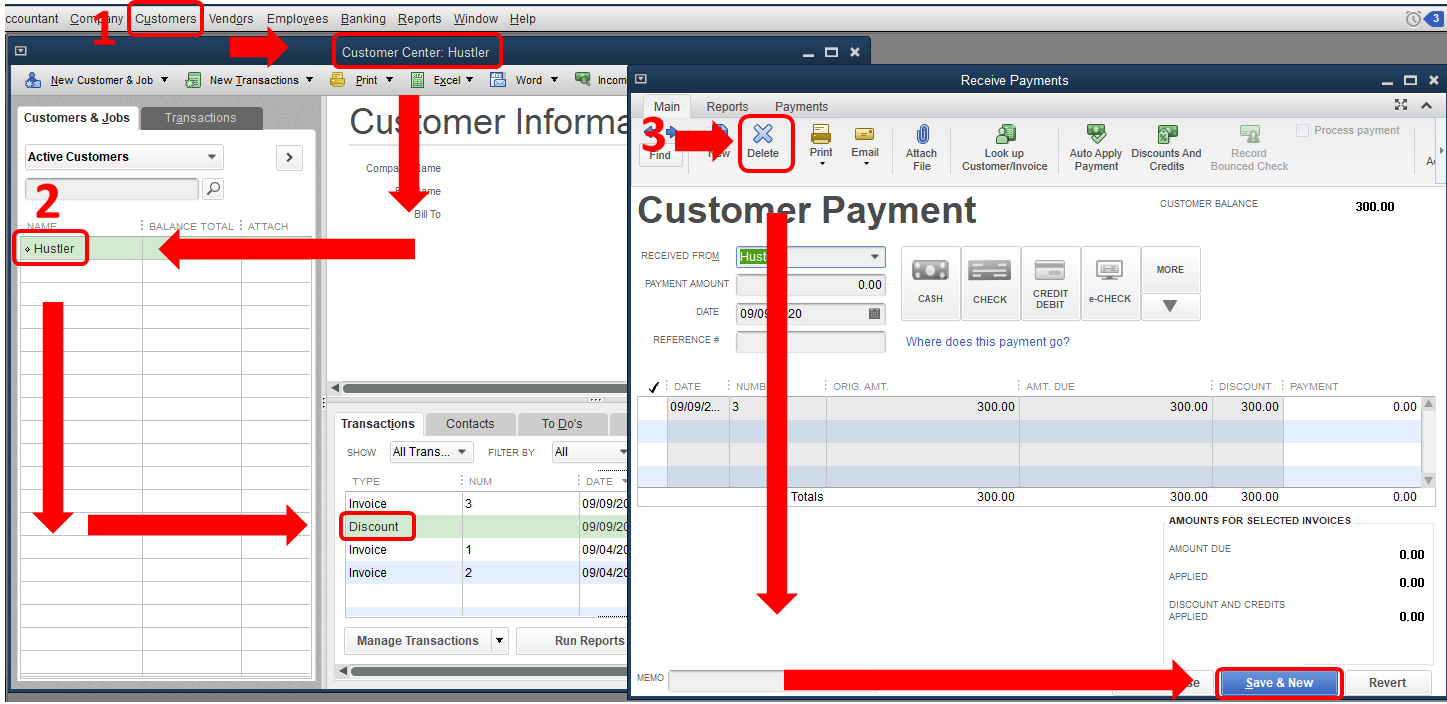This screenshot has height=704, width=1447.
Task: Click the Record Bounced Check icon
Action: [x=1248, y=146]
